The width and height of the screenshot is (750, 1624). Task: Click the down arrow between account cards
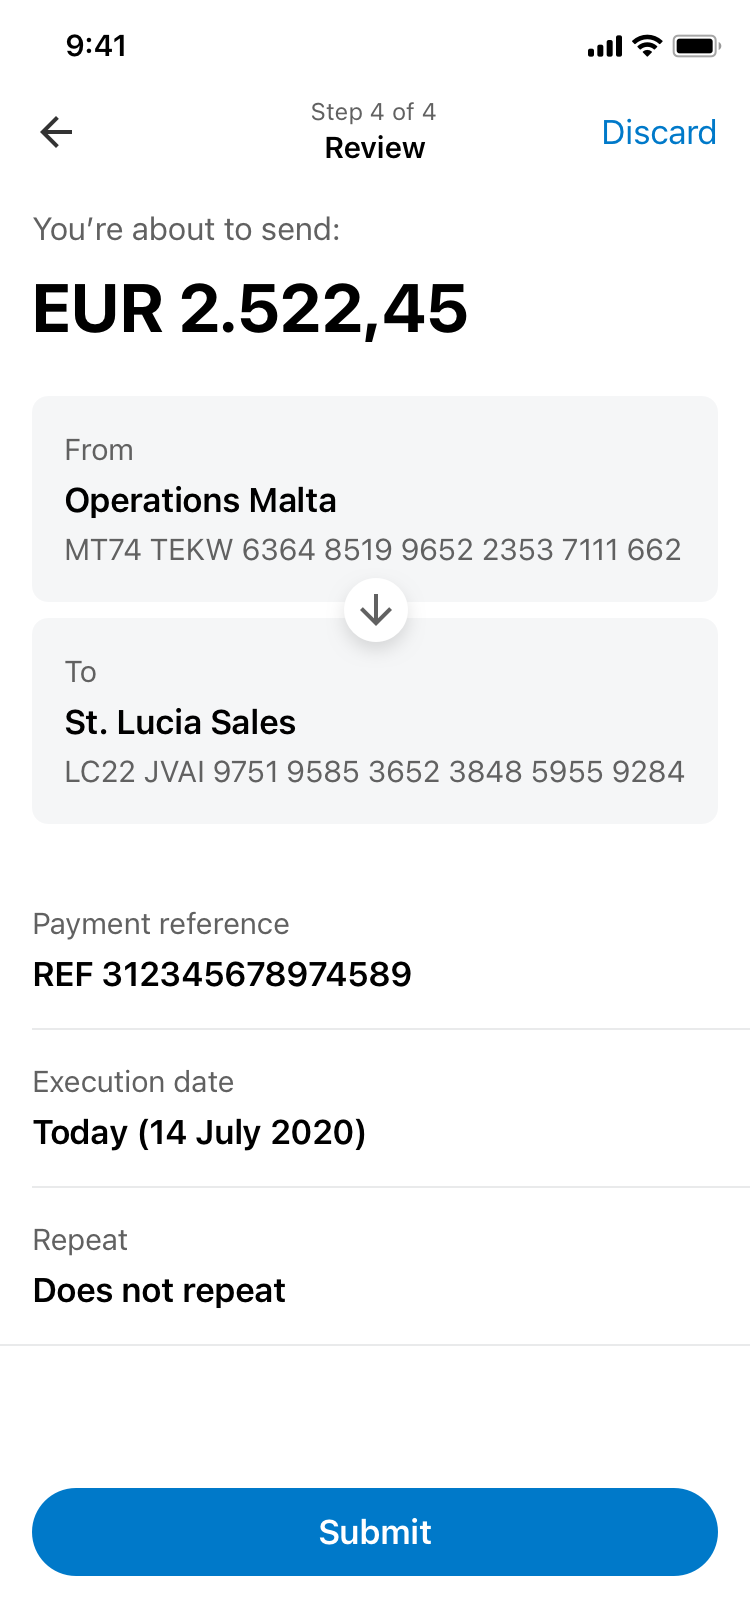(375, 610)
